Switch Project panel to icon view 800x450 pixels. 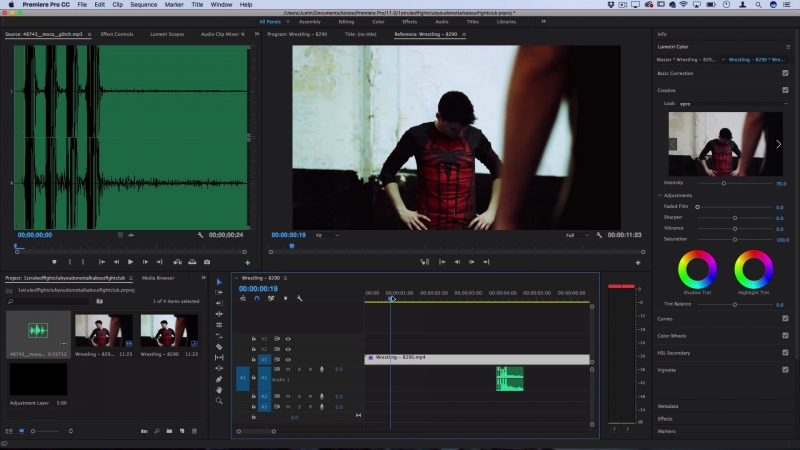(x=21, y=431)
